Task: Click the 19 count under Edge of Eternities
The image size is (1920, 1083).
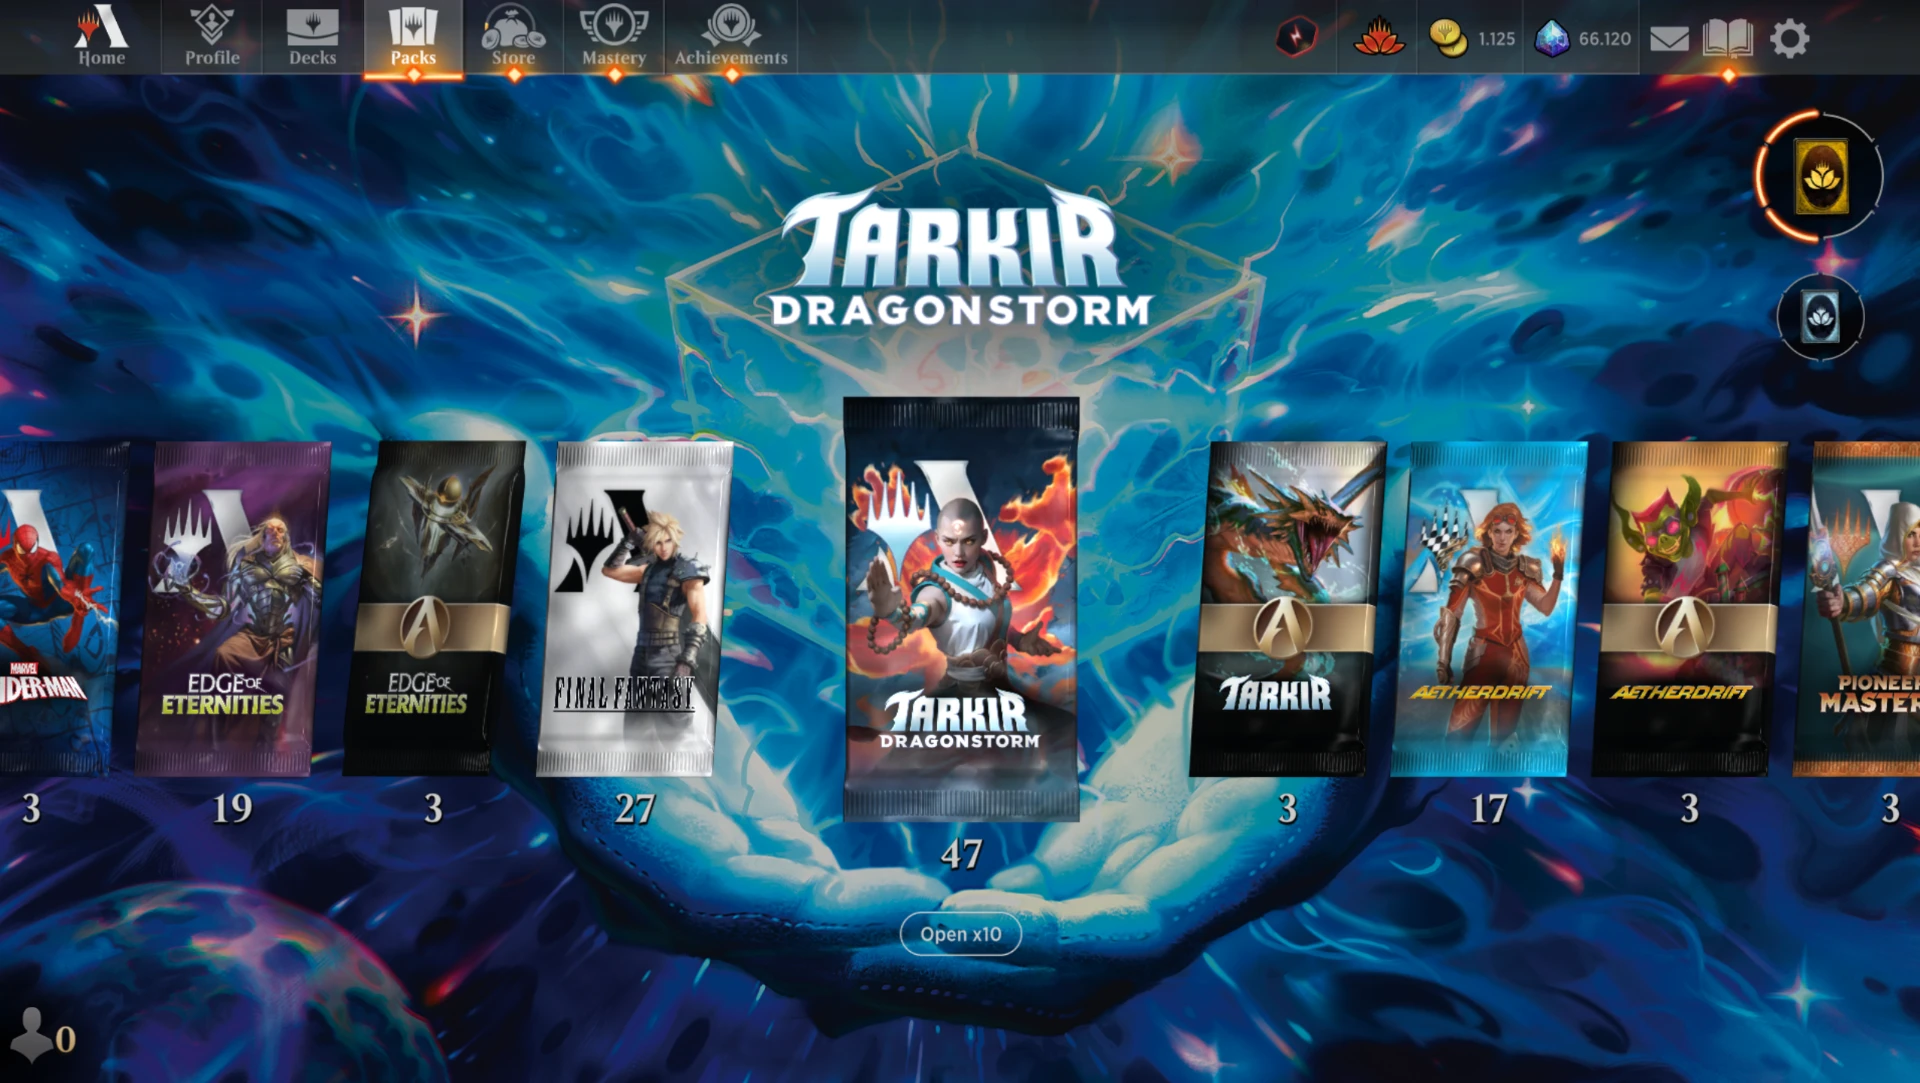Action: coord(232,809)
